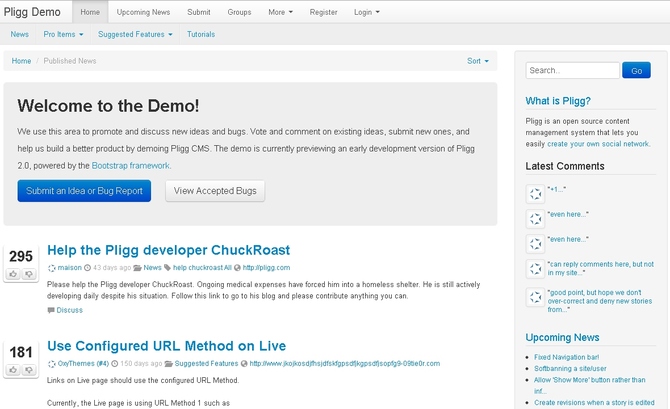Open Create revisions when a story is edited

click(594, 403)
